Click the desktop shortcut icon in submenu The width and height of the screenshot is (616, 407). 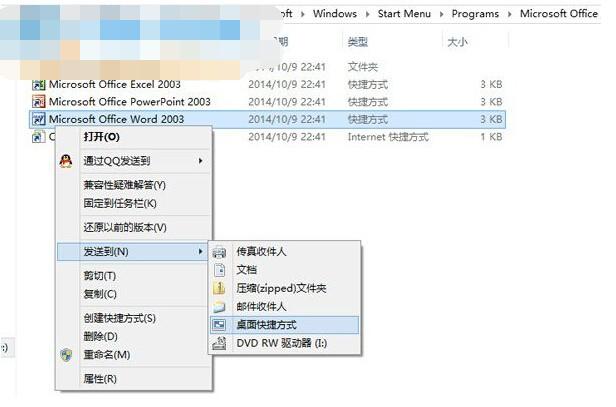click(219, 325)
